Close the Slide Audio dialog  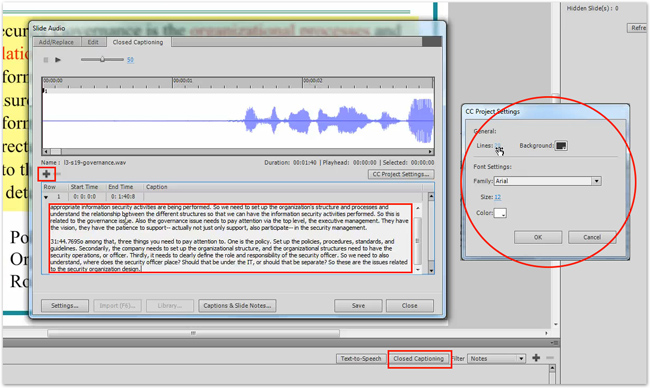[x=410, y=306]
